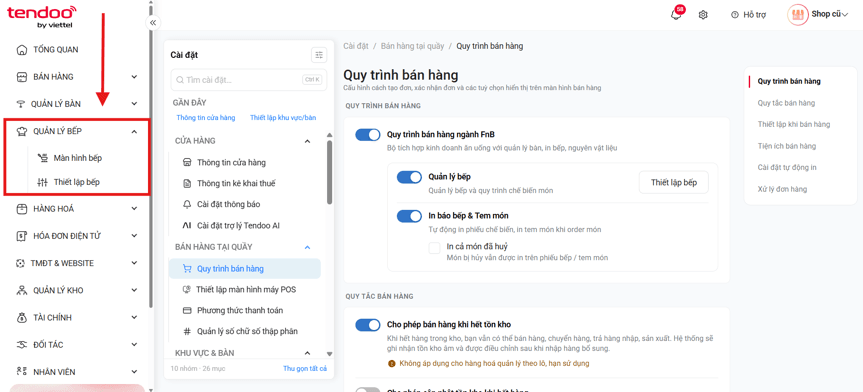
Task: Click the Thiết lập bếp button
Action: 674,183
